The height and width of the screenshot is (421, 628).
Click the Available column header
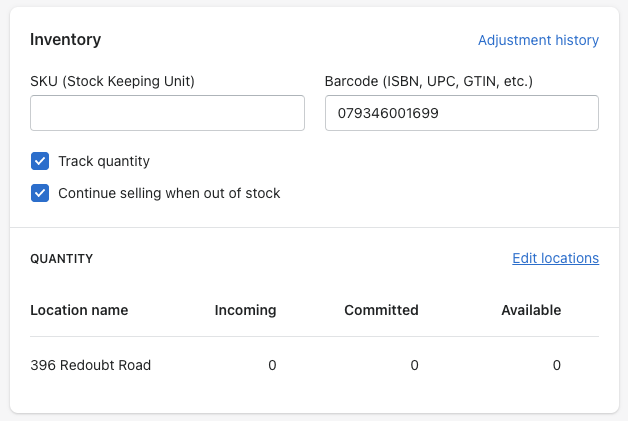click(531, 310)
